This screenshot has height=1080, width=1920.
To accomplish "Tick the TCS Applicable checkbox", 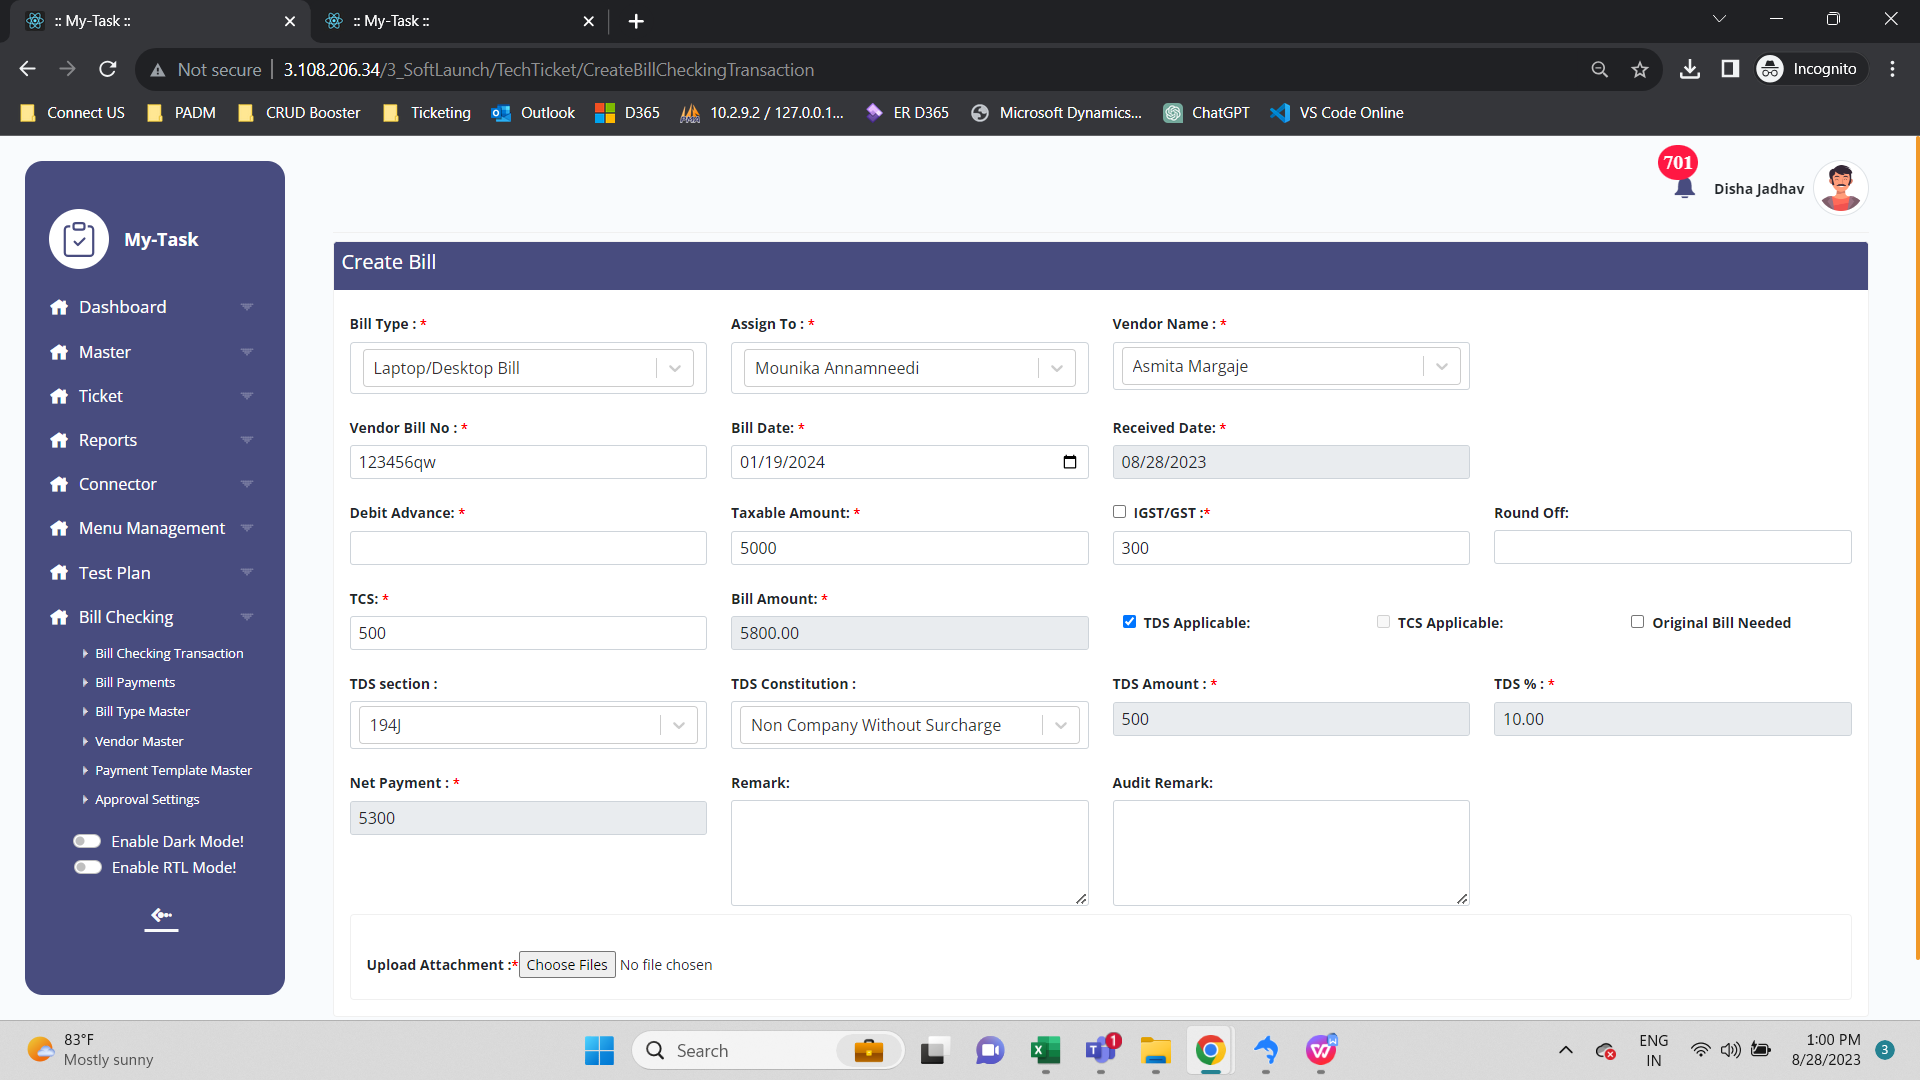I will pyautogui.click(x=1383, y=621).
